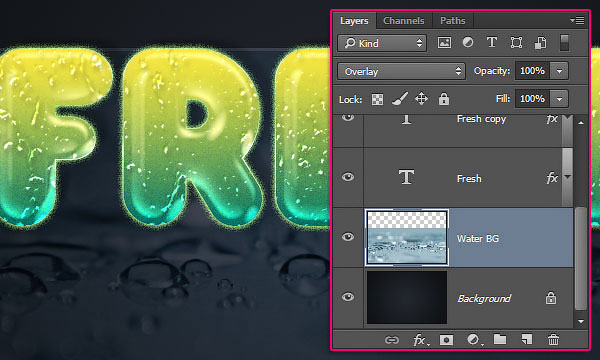
Task: Toggle visibility of Fresh copy layer
Action: click(x=348, y=117)
